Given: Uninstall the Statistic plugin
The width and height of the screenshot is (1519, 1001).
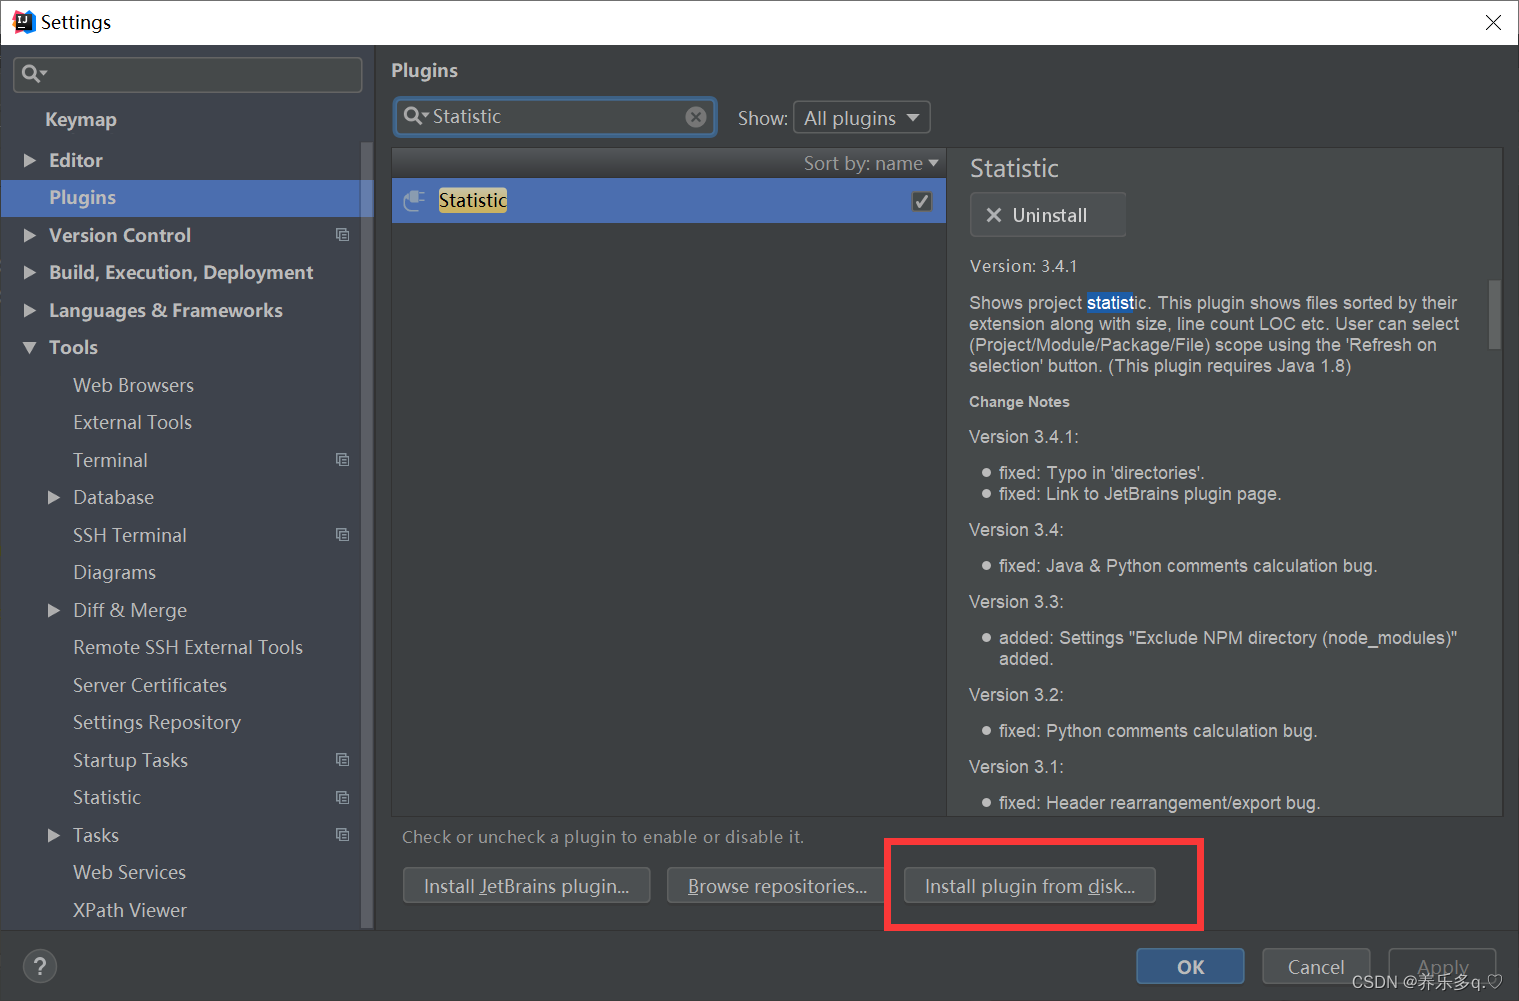Looking at the screenshot, I should point(1047,215).
